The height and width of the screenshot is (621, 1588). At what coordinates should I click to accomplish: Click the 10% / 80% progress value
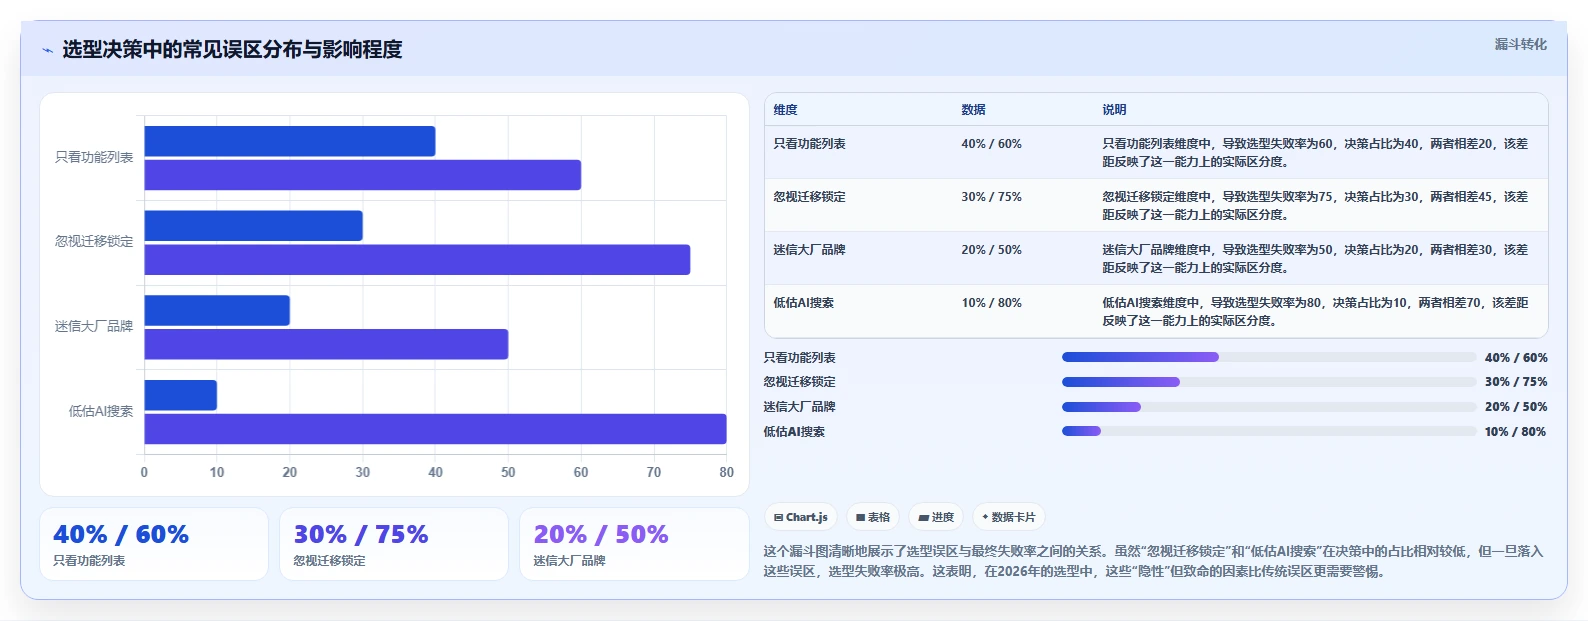(x=1515, y=432)
